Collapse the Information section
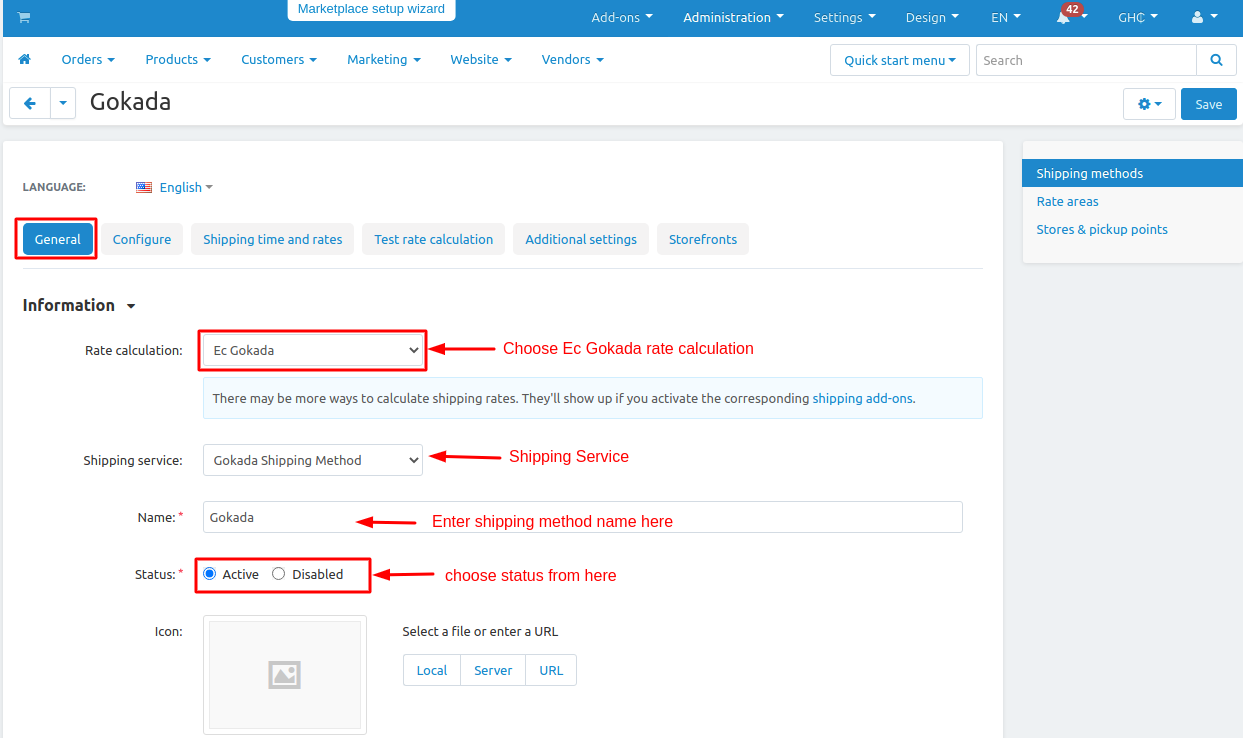Screen dimensions: 1243x738 pyautogui.click(x=79, y=305)
